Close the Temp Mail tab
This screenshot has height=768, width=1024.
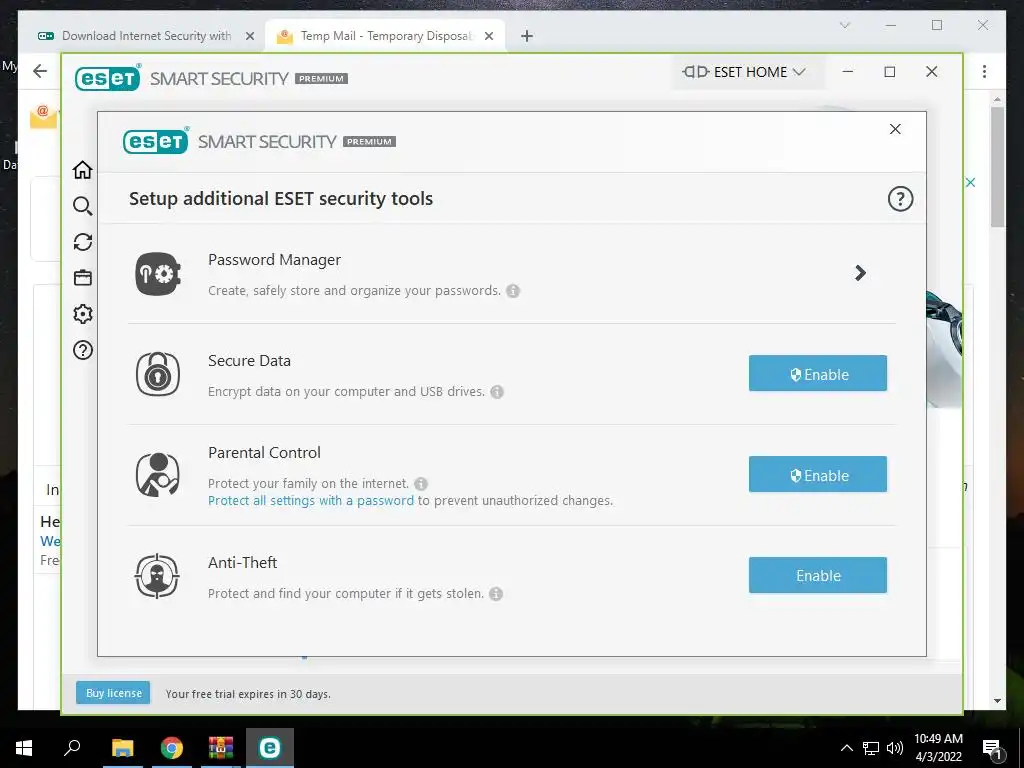click(x=488, y=37)
